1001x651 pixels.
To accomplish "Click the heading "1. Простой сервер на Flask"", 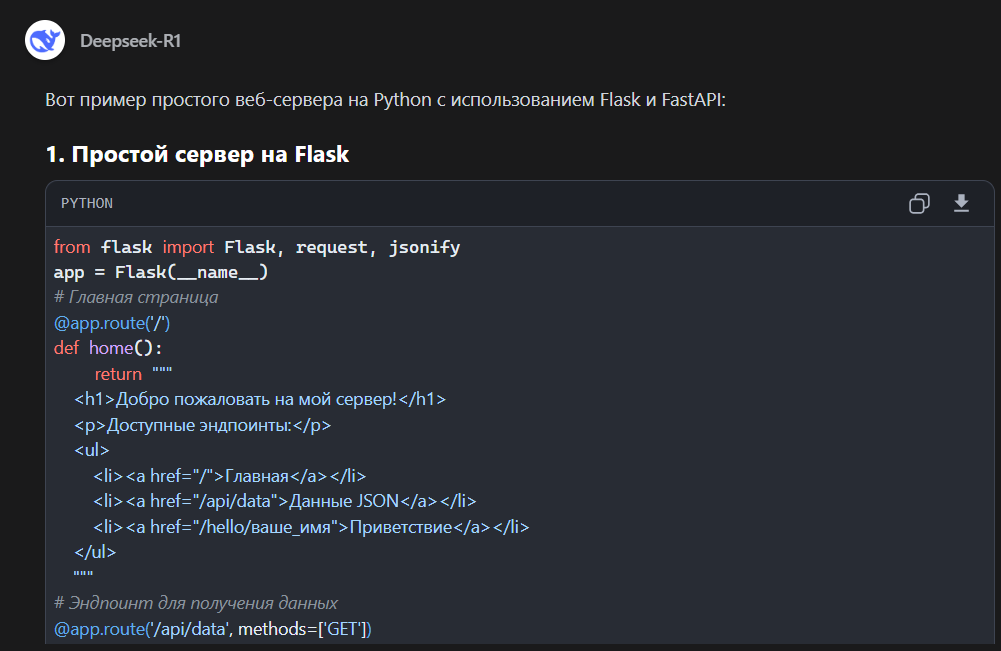I will [x=197, y=154].
